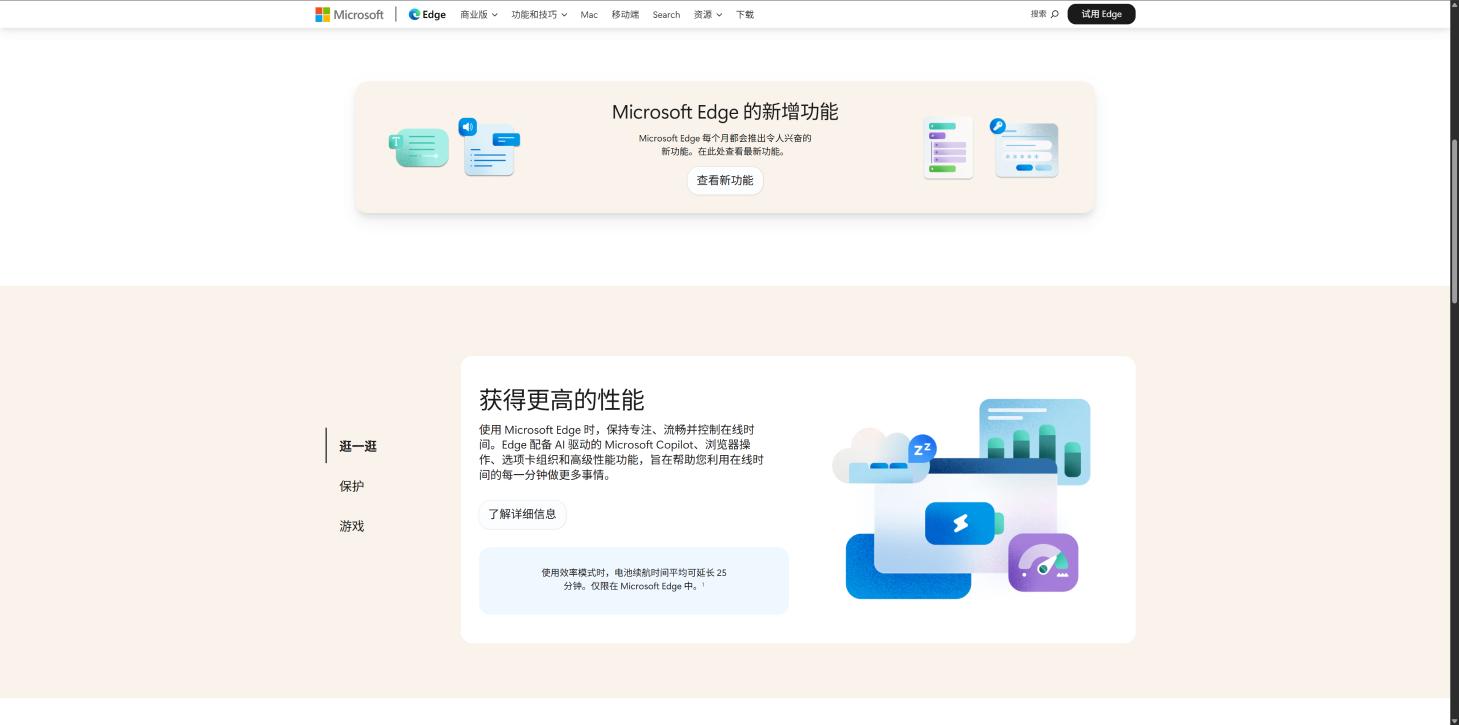1459x725 pixels.
Task: Click the 了解详细信息 button
Action: pyautogui.click(x=522, y=514)
